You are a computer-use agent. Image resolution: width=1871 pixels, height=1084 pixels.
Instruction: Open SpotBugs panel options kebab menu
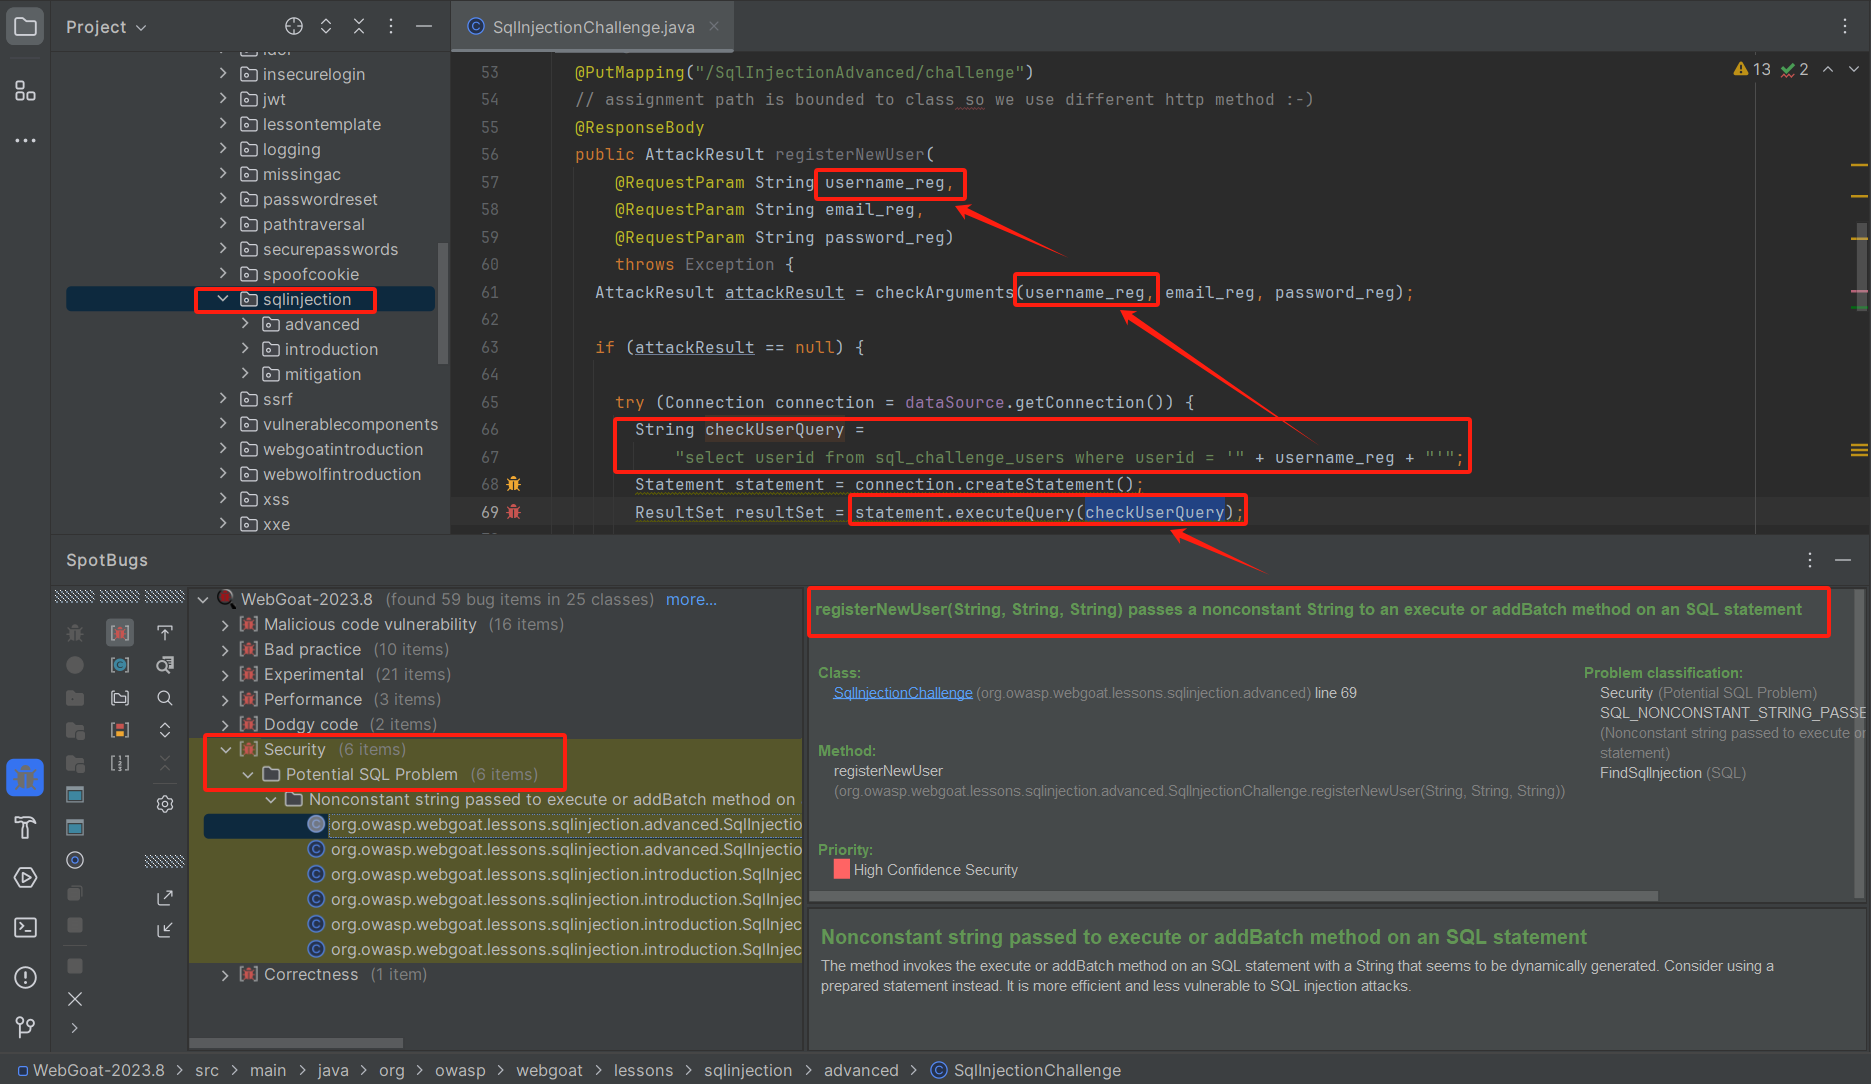[x=1810, y=560]
